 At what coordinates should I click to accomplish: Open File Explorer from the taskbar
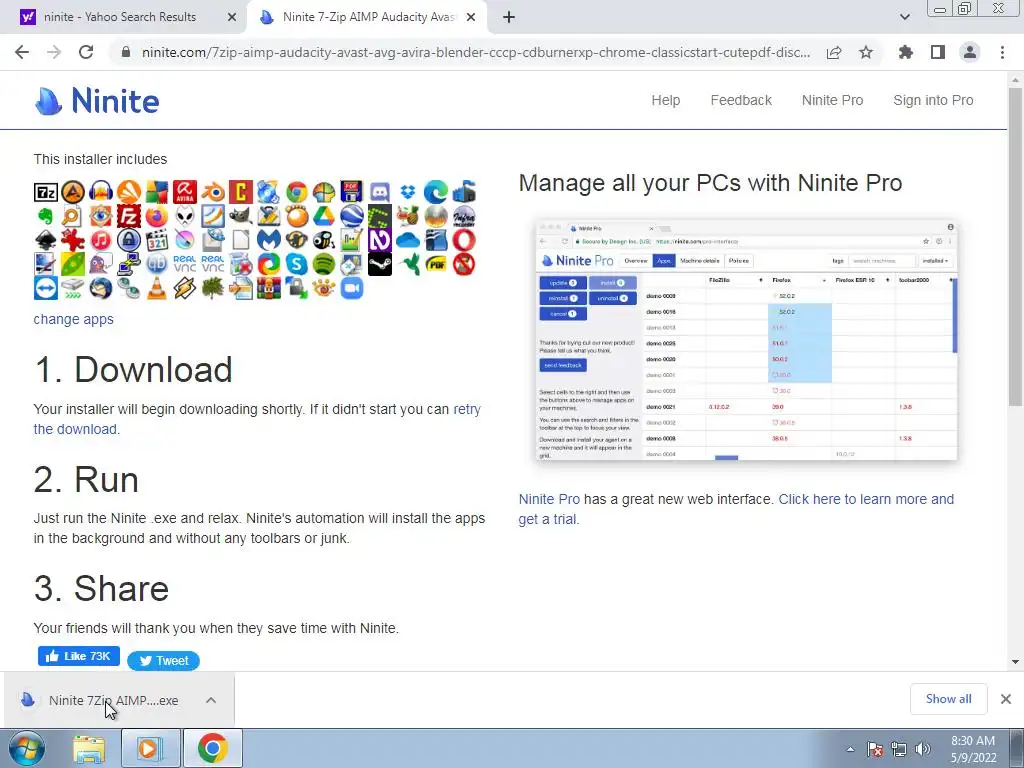(89, 748)
